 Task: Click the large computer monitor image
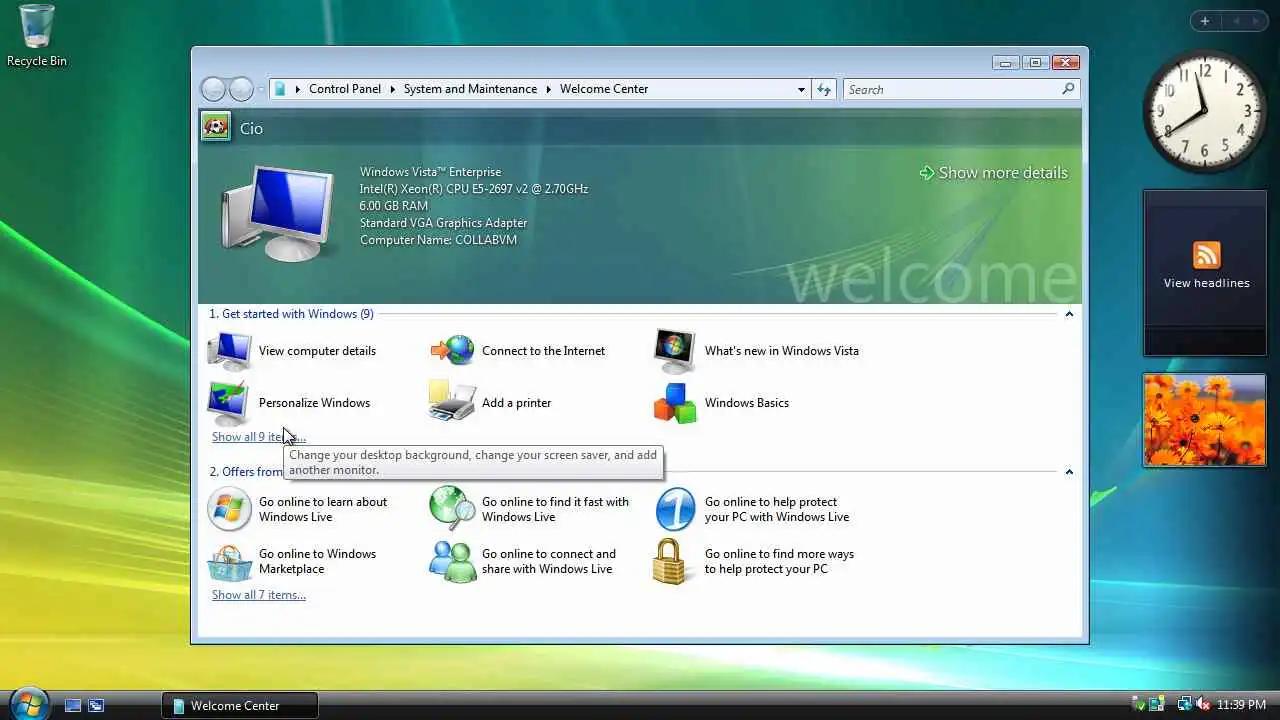[277, 214]
